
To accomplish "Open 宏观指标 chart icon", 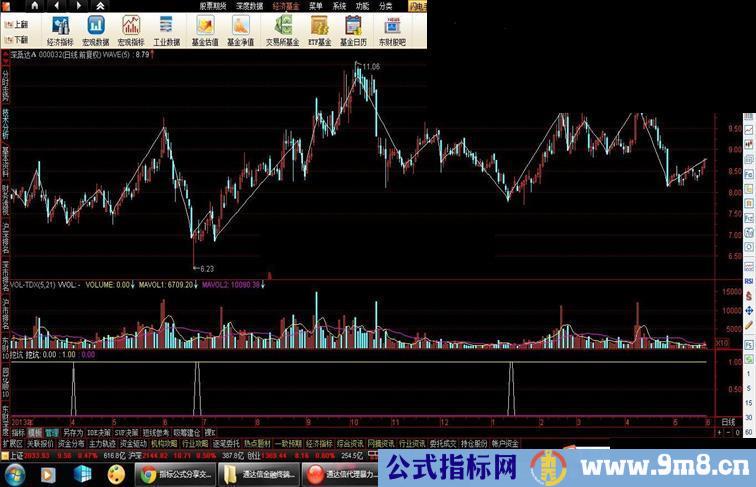I will click(x=131, y=29).
